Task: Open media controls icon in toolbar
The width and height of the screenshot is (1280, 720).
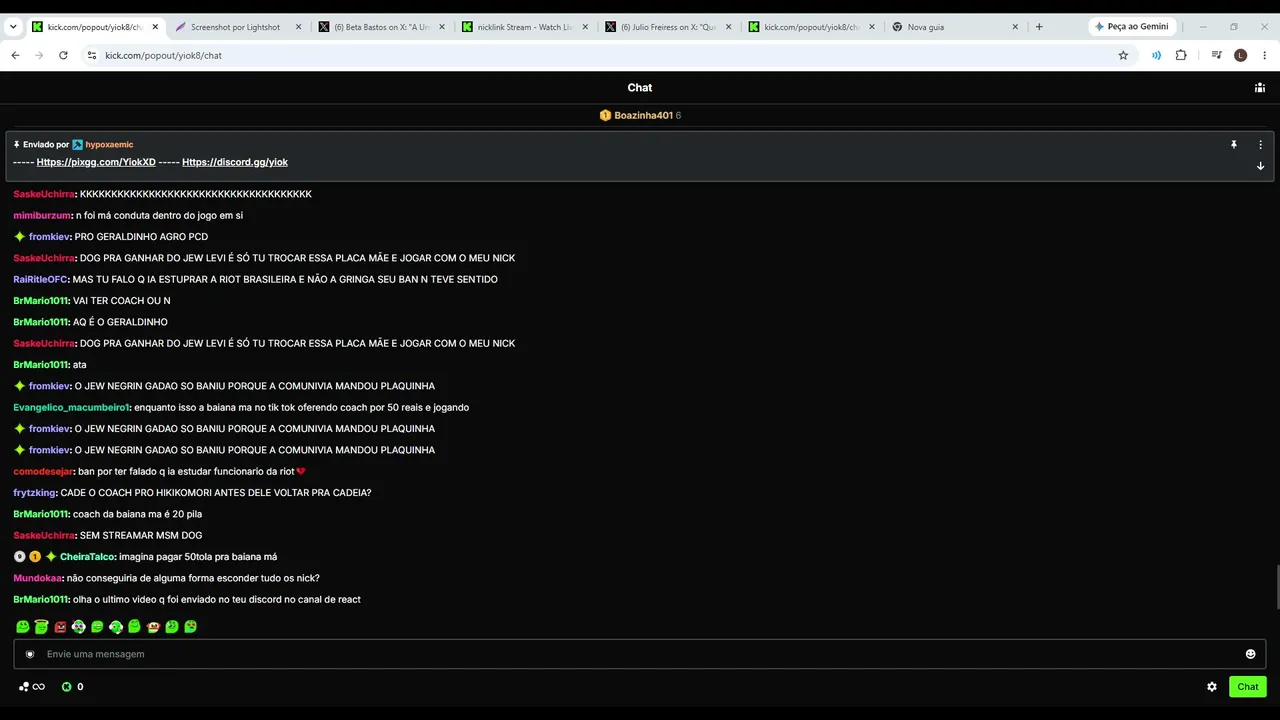Action: 1216,55
